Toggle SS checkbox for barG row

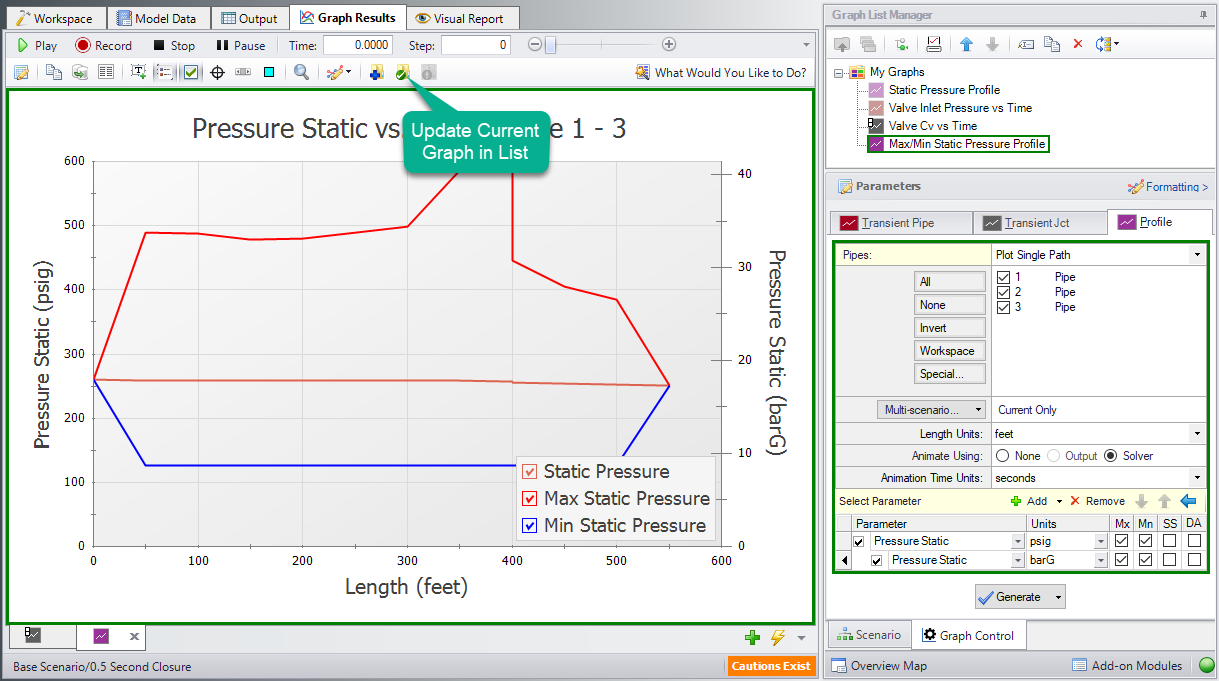click(1169, 560)
